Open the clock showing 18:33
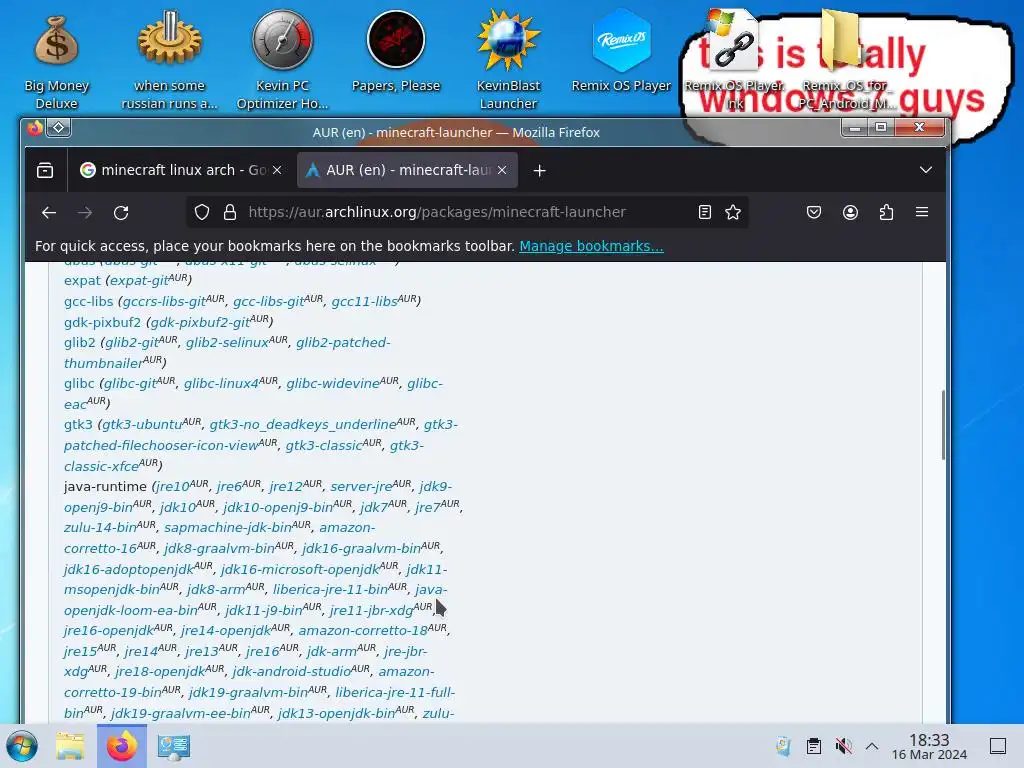Viewport: 1024px width, 768px height. [929, 746]
